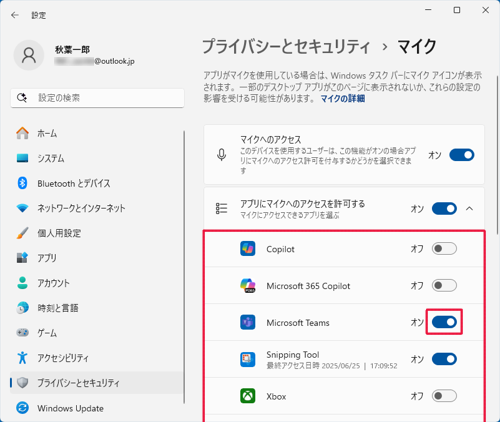Enable microphone for Xbox
Screen dimensions: 500x422
[x=444, y=396]
